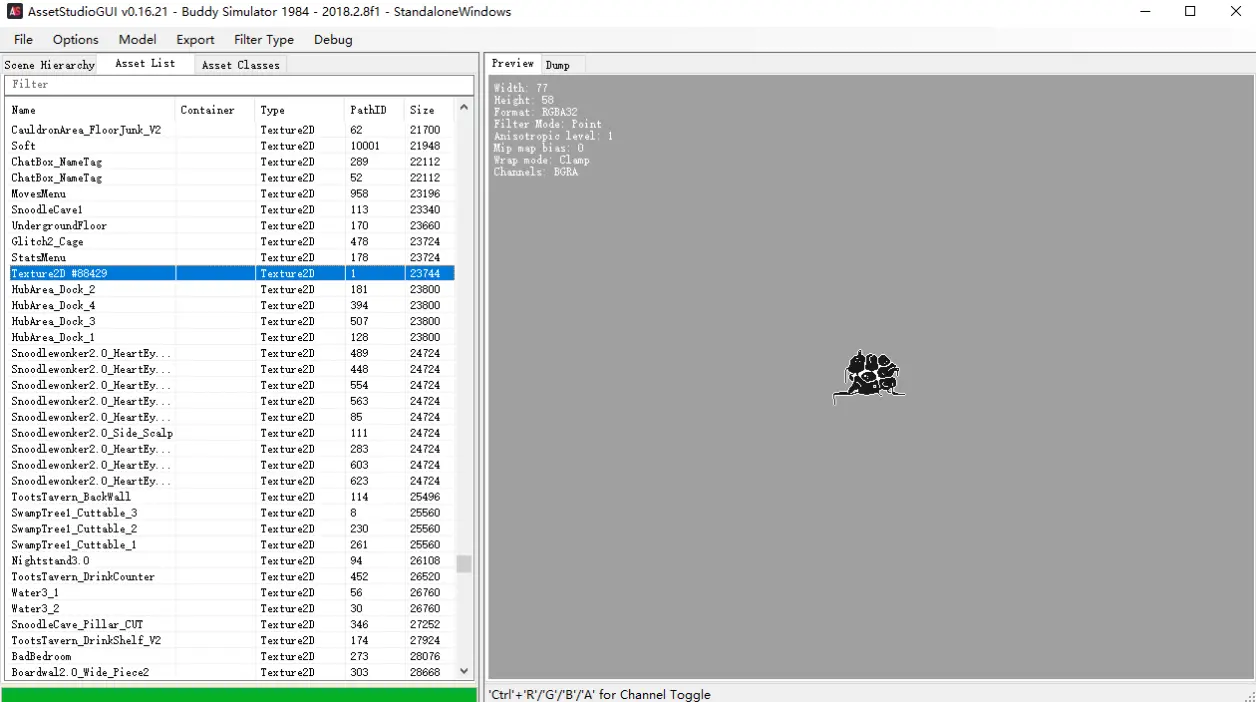Image resolution: width=1256 pixels, height=702 pixels.
Task: Select the SnoodleCave1 row
Action: (x=230, y=210)
